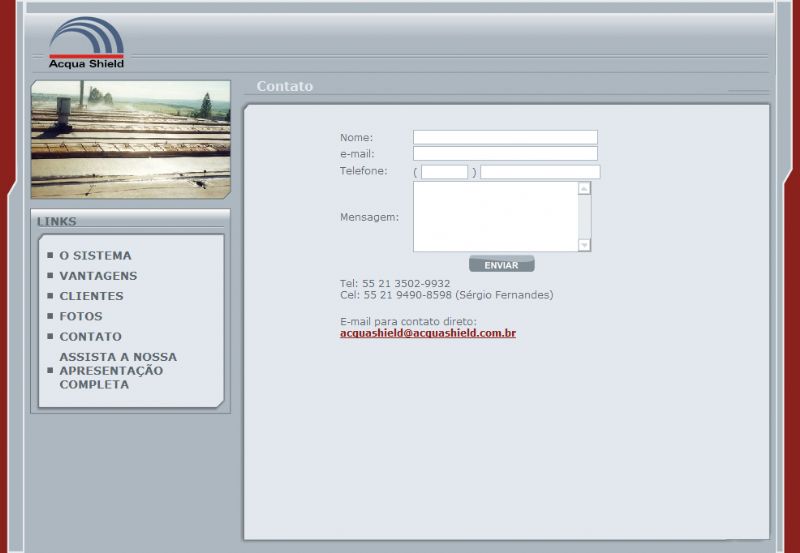Focus the e-mail input field
Viewport: 800px width, 553px height.
[505, 154]
